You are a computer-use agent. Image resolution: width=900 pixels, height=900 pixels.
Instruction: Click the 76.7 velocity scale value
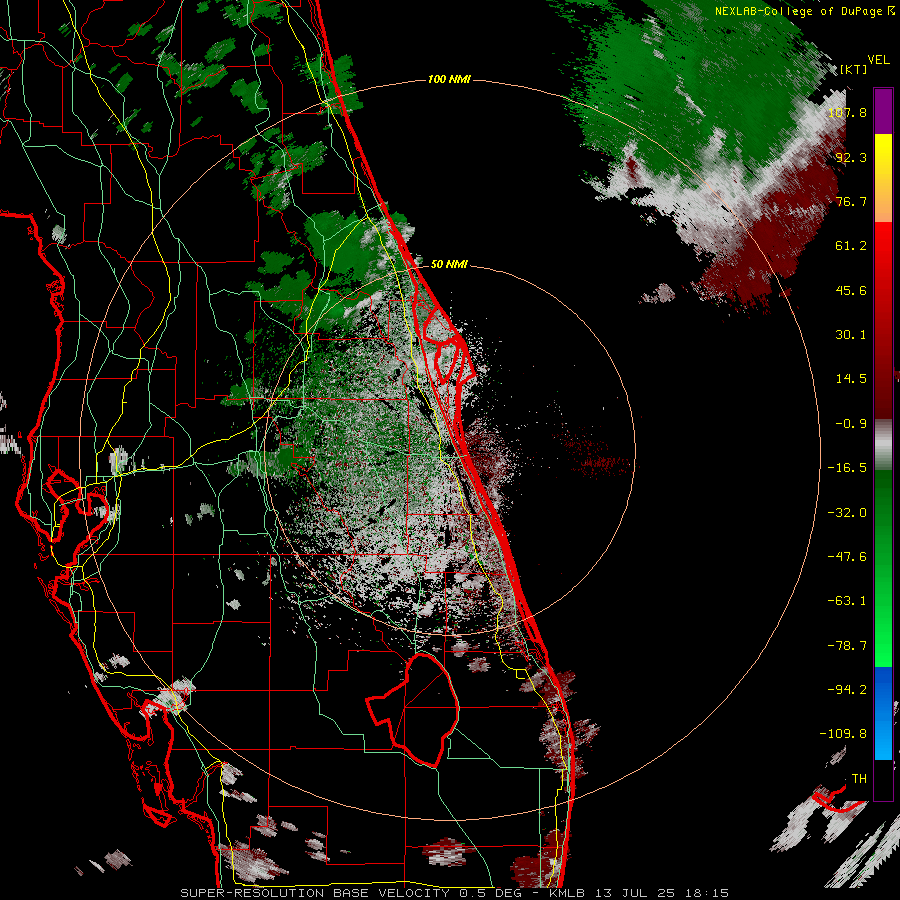tap(851, 201)
